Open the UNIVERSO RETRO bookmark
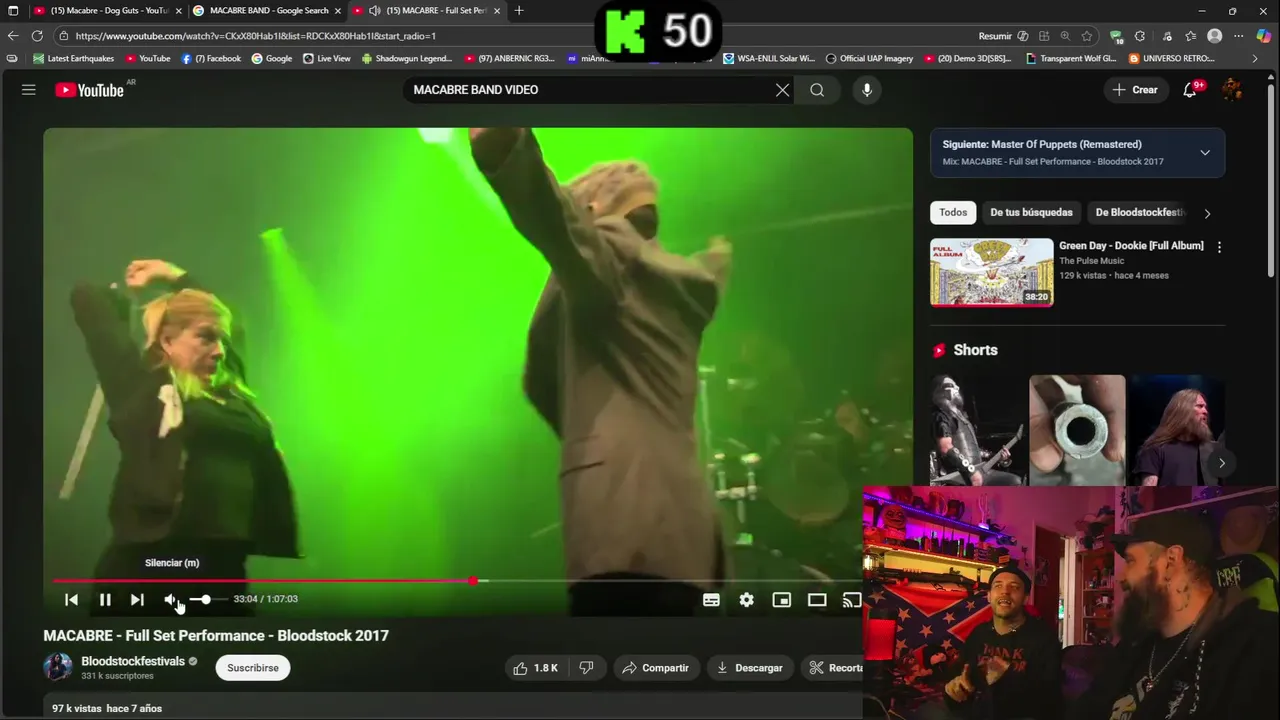This screenshot has width=1280, height=720. (1171, 59)
